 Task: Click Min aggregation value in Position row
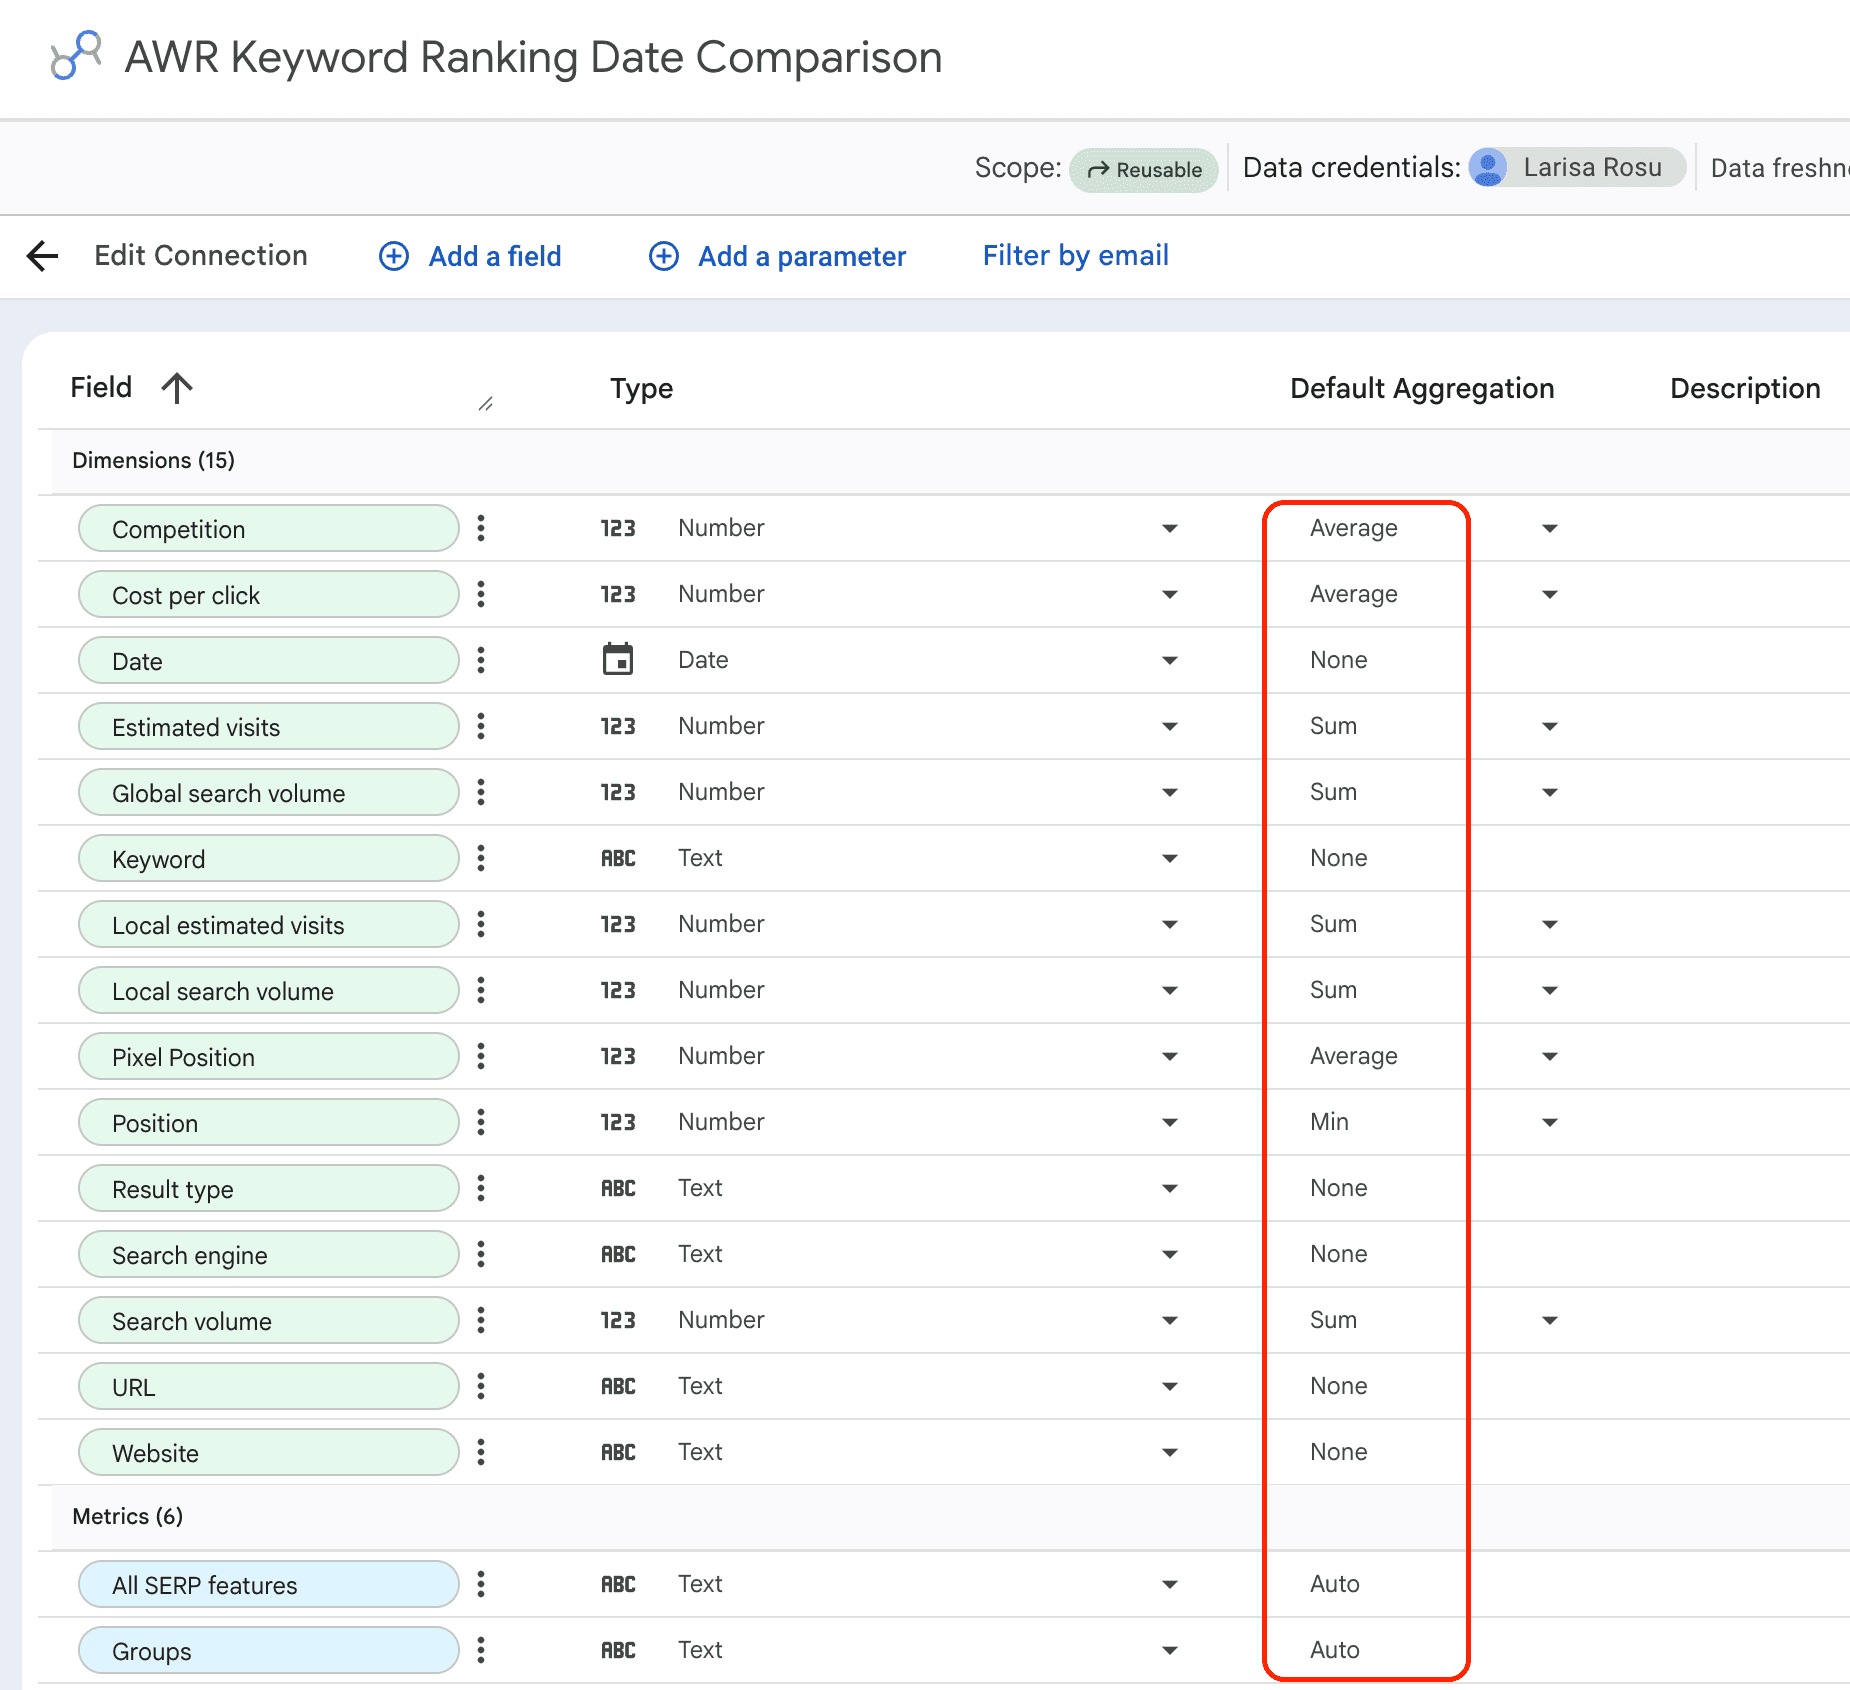1329,1122
